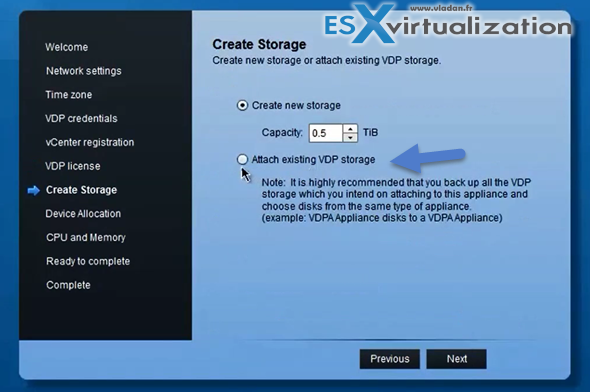Click the Capacity label text

point(282,132)
